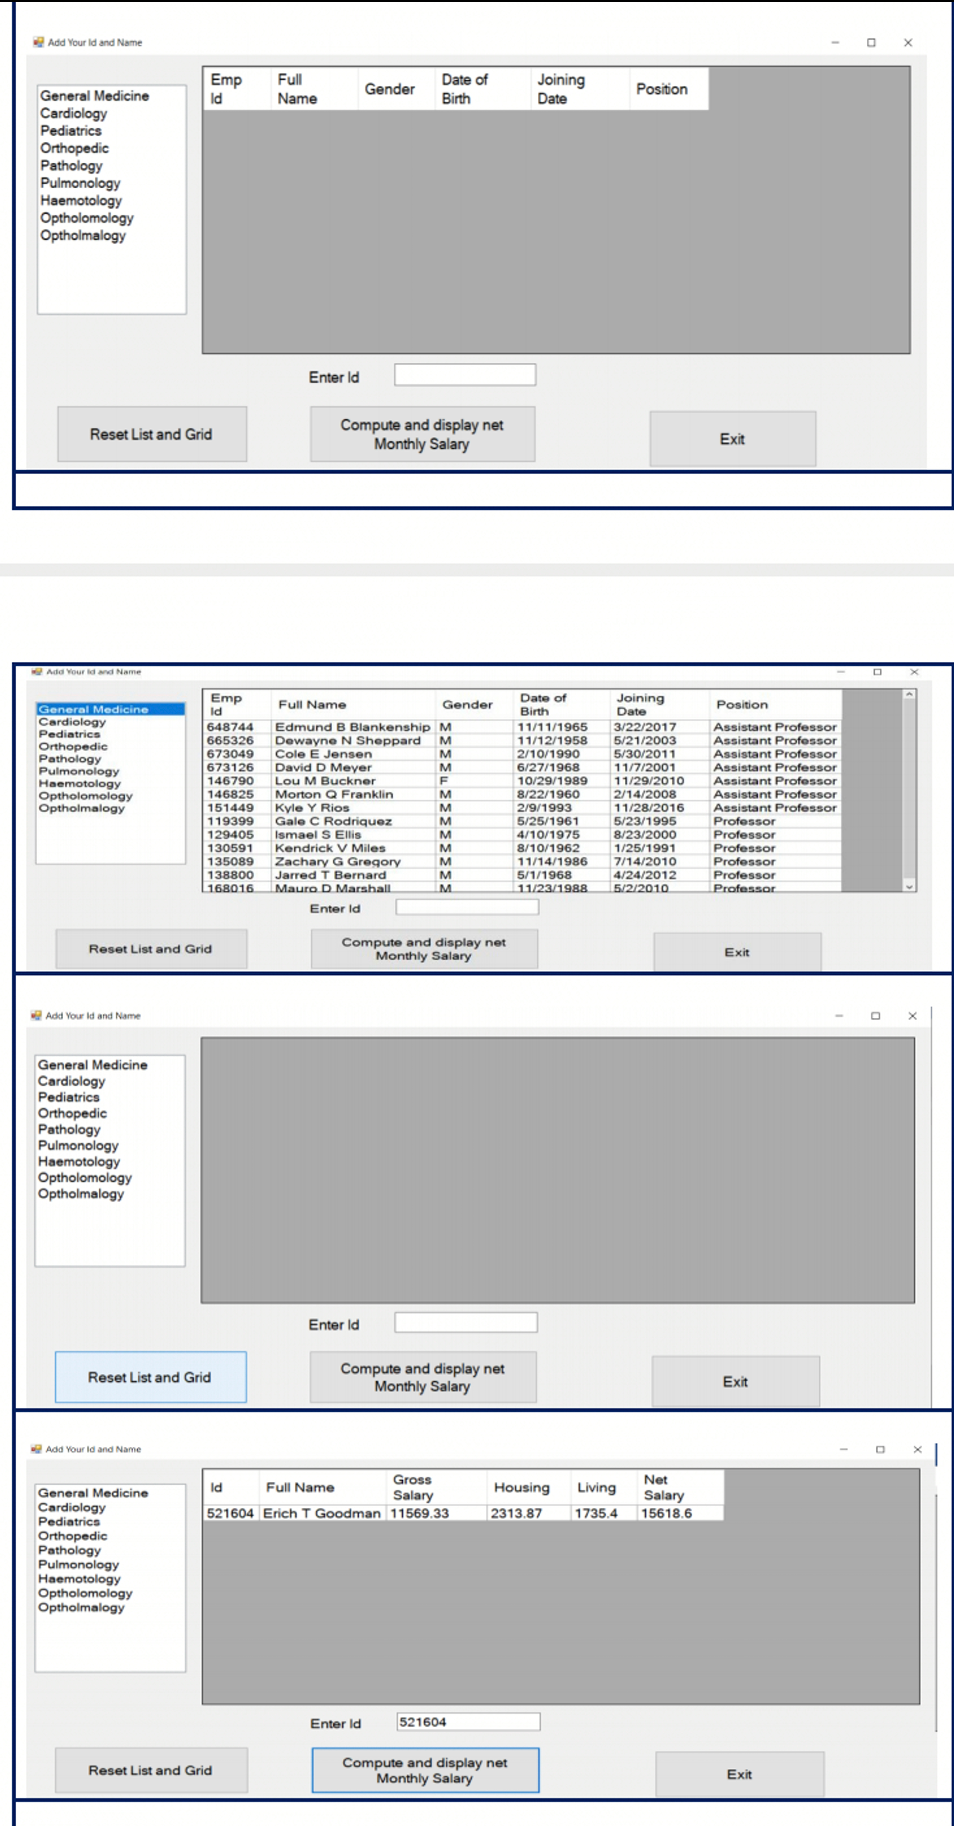This screenshot has width=954, height=1826.
Task: Click the Jarred T Bernard name cell
Action: [353, 875]
